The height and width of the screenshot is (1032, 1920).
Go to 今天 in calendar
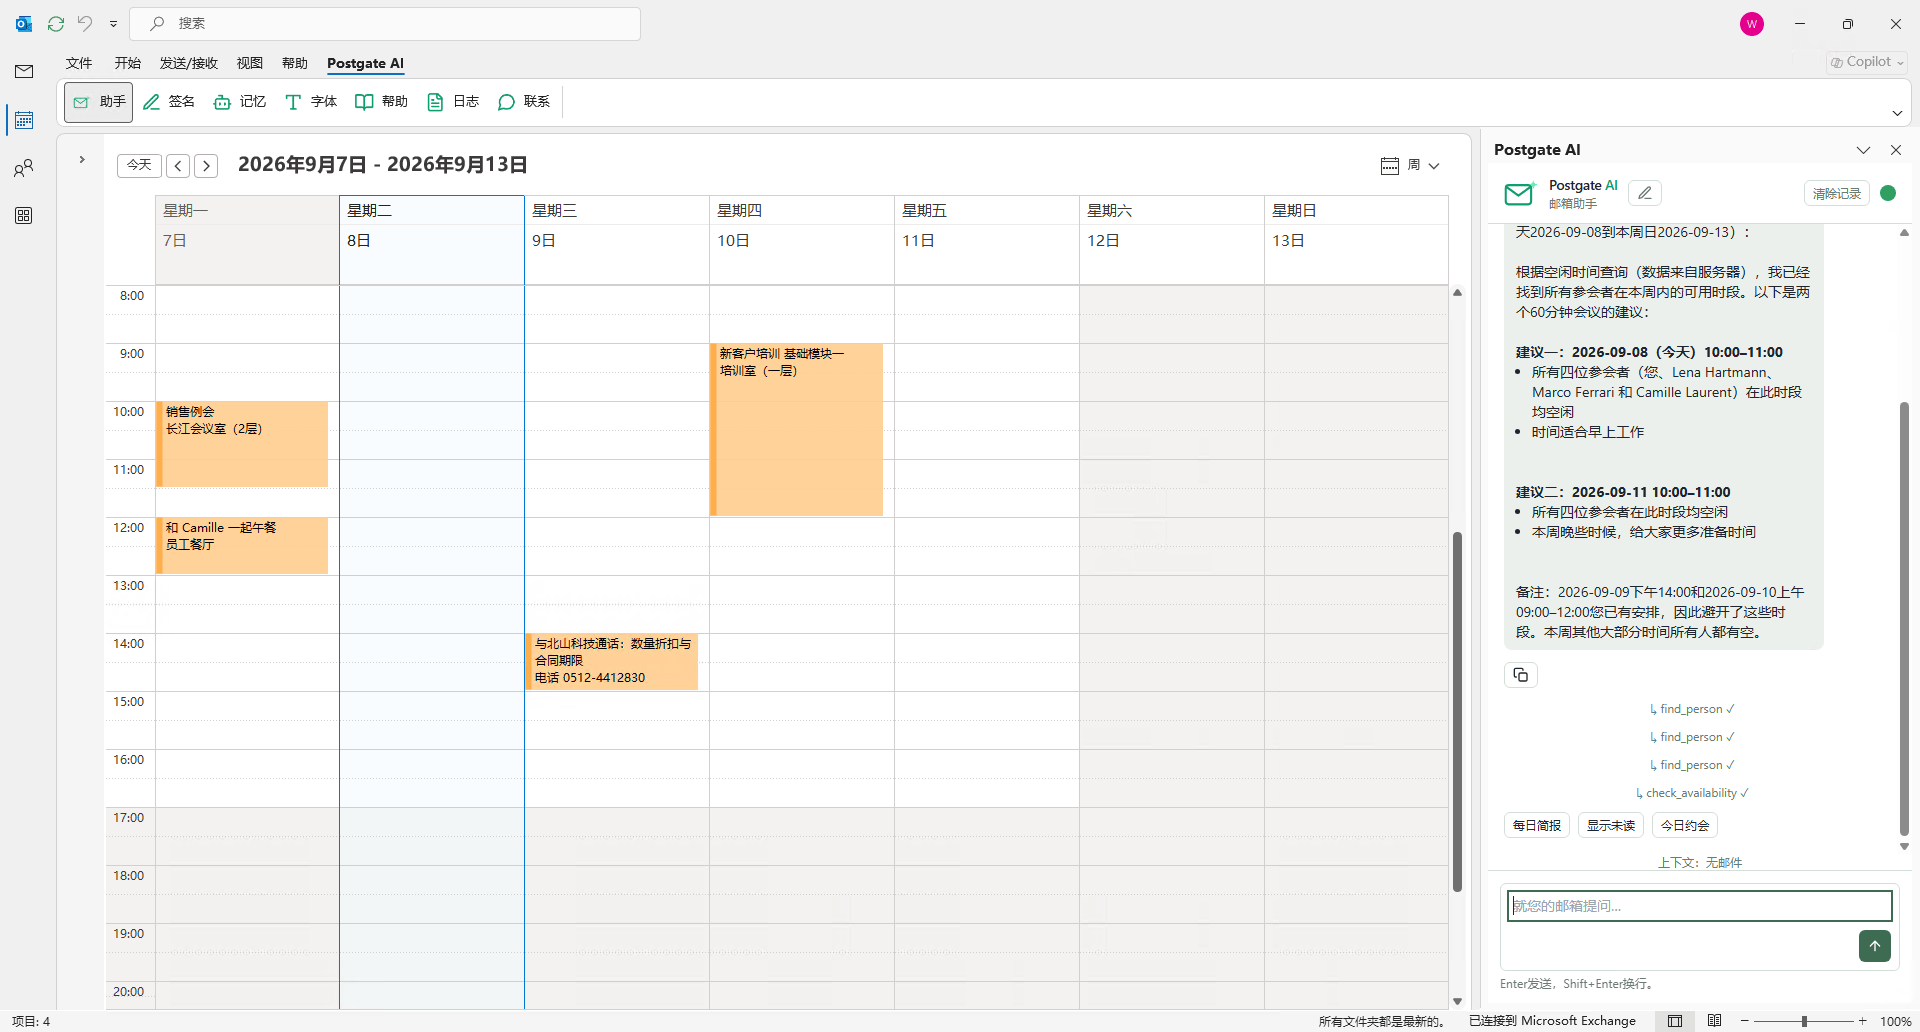point(139,165)
